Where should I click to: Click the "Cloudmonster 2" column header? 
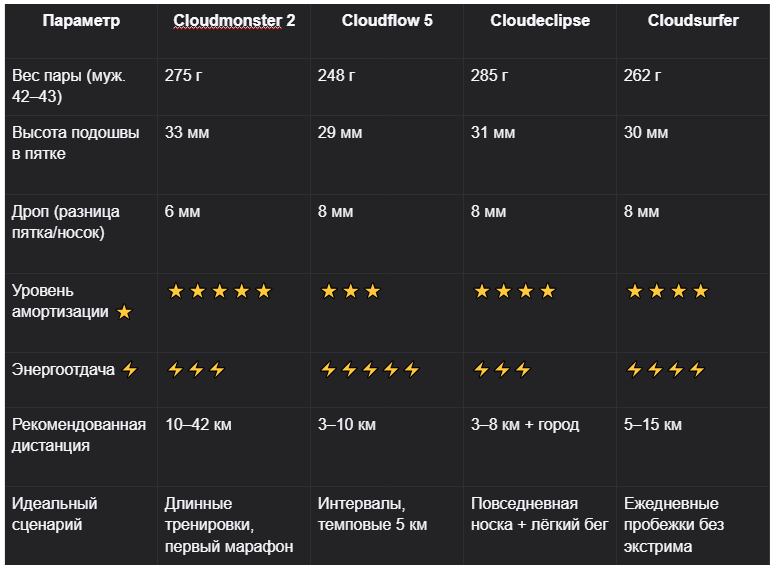(x=234, y=20)
